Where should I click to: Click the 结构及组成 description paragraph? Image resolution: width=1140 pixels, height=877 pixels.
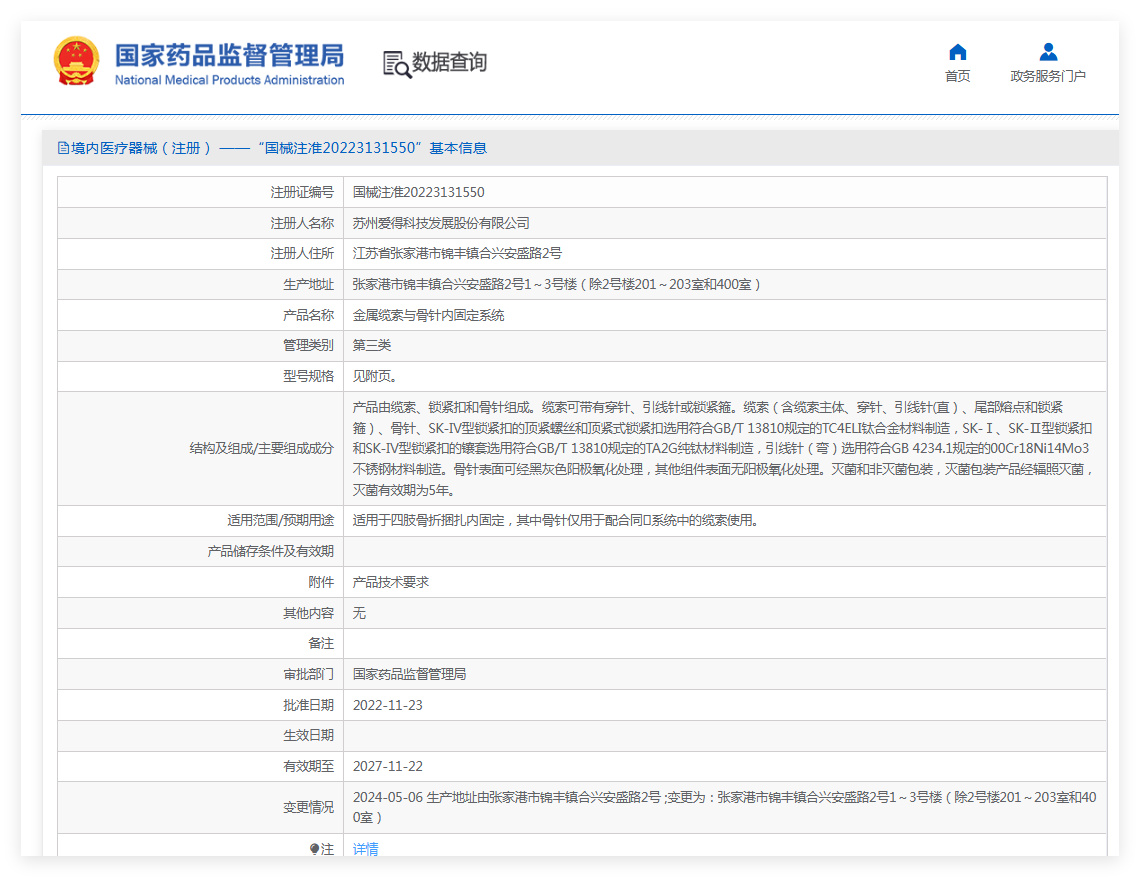click(723, 449)
